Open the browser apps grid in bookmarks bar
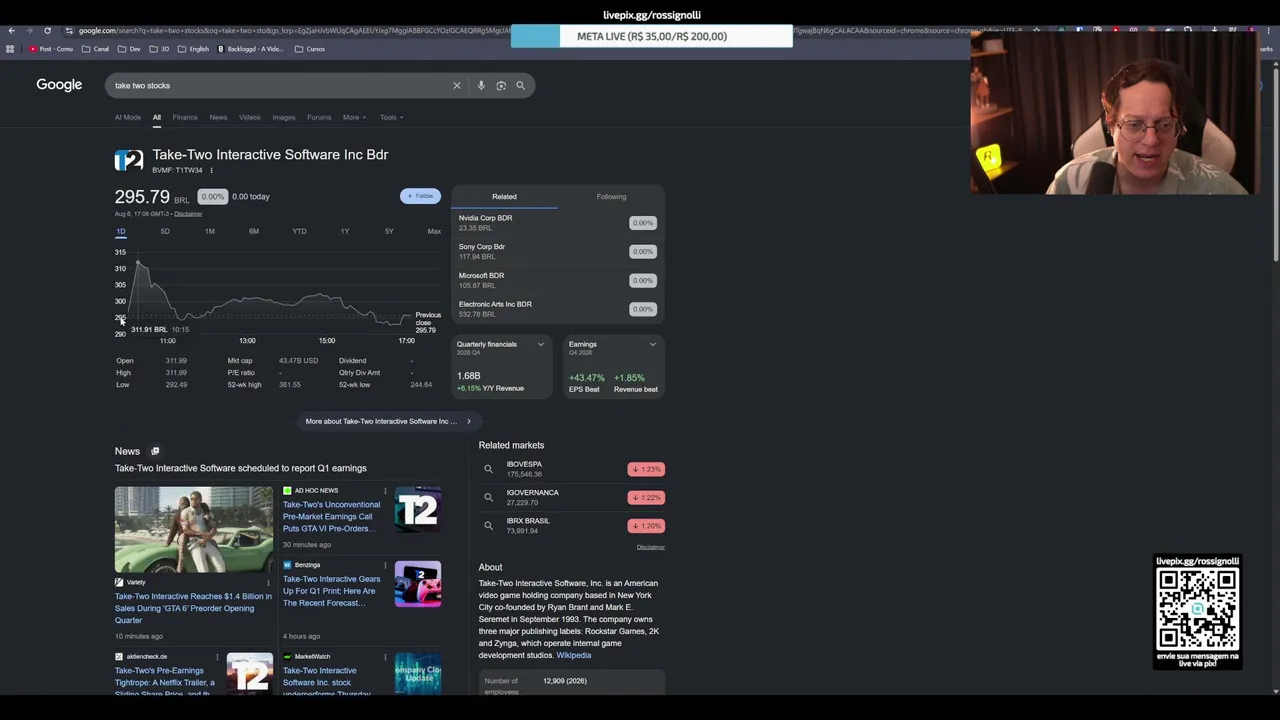Image resolution: width=1280 pixels, height=720 pixels. [x=10, y=49]
